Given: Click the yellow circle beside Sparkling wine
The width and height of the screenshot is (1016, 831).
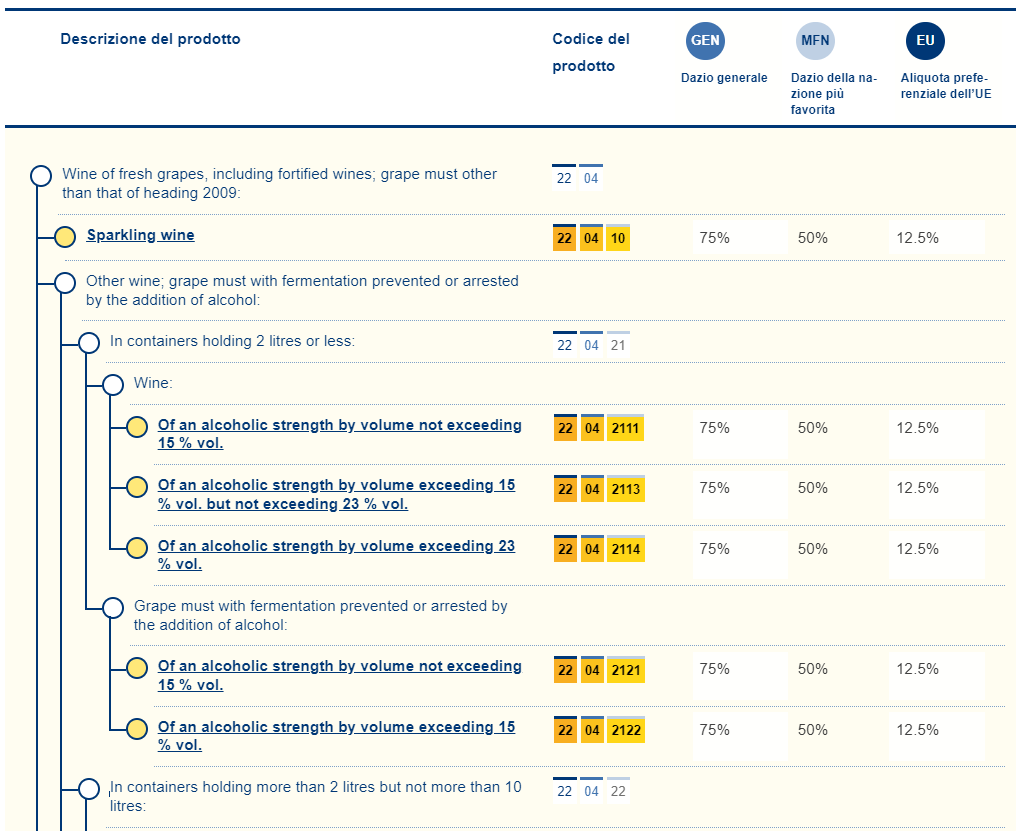Looking at the screenshot, I should click(x=65, y=237).
